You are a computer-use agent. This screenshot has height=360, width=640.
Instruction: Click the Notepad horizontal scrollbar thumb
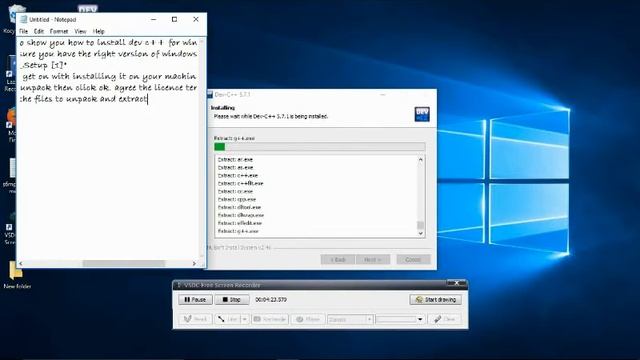(124, 264)
